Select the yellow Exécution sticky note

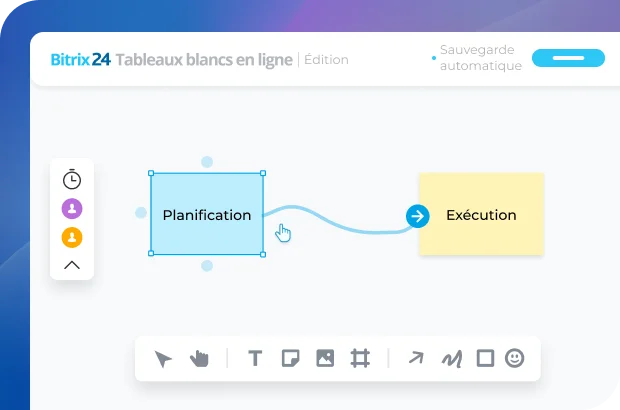coord(481,214)
